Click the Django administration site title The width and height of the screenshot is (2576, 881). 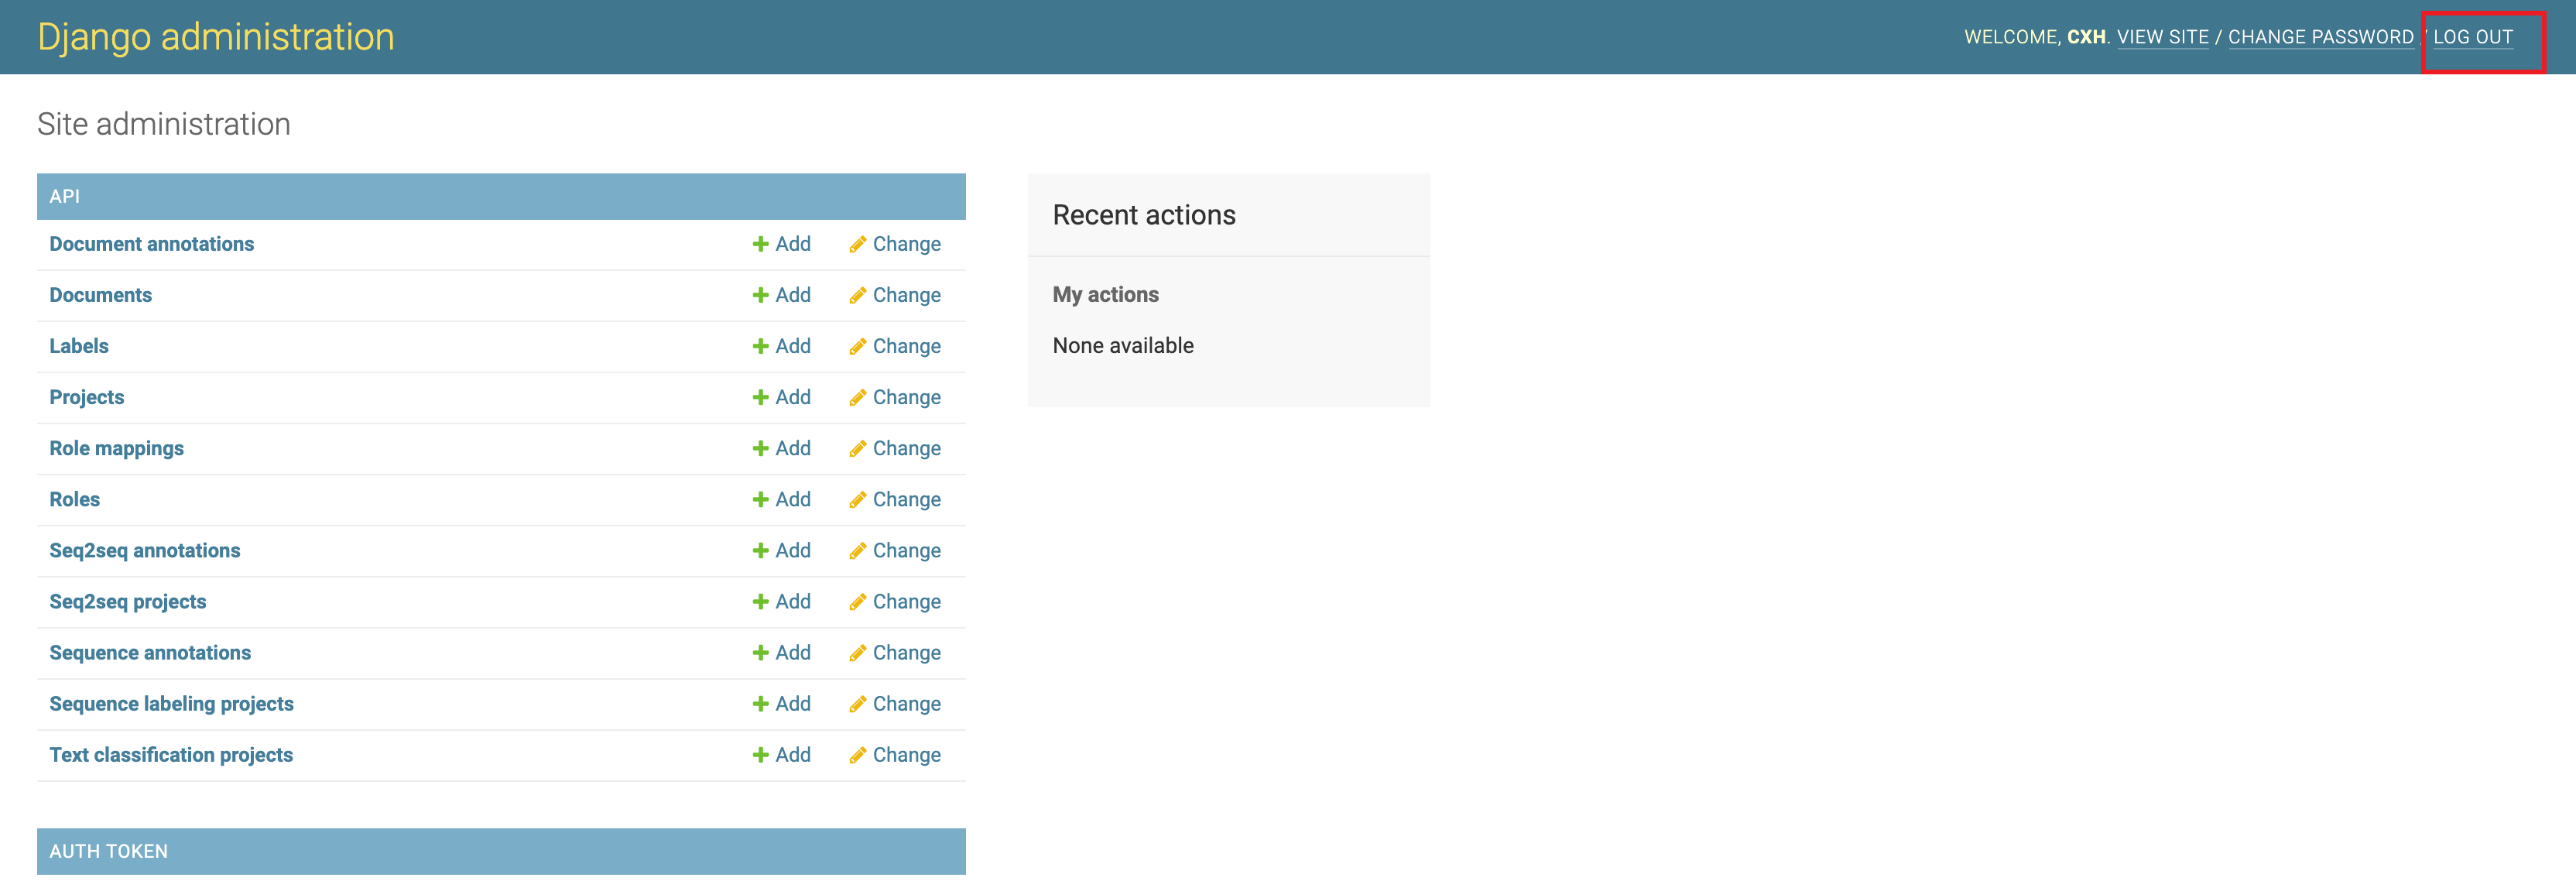(x=215, y=37)
